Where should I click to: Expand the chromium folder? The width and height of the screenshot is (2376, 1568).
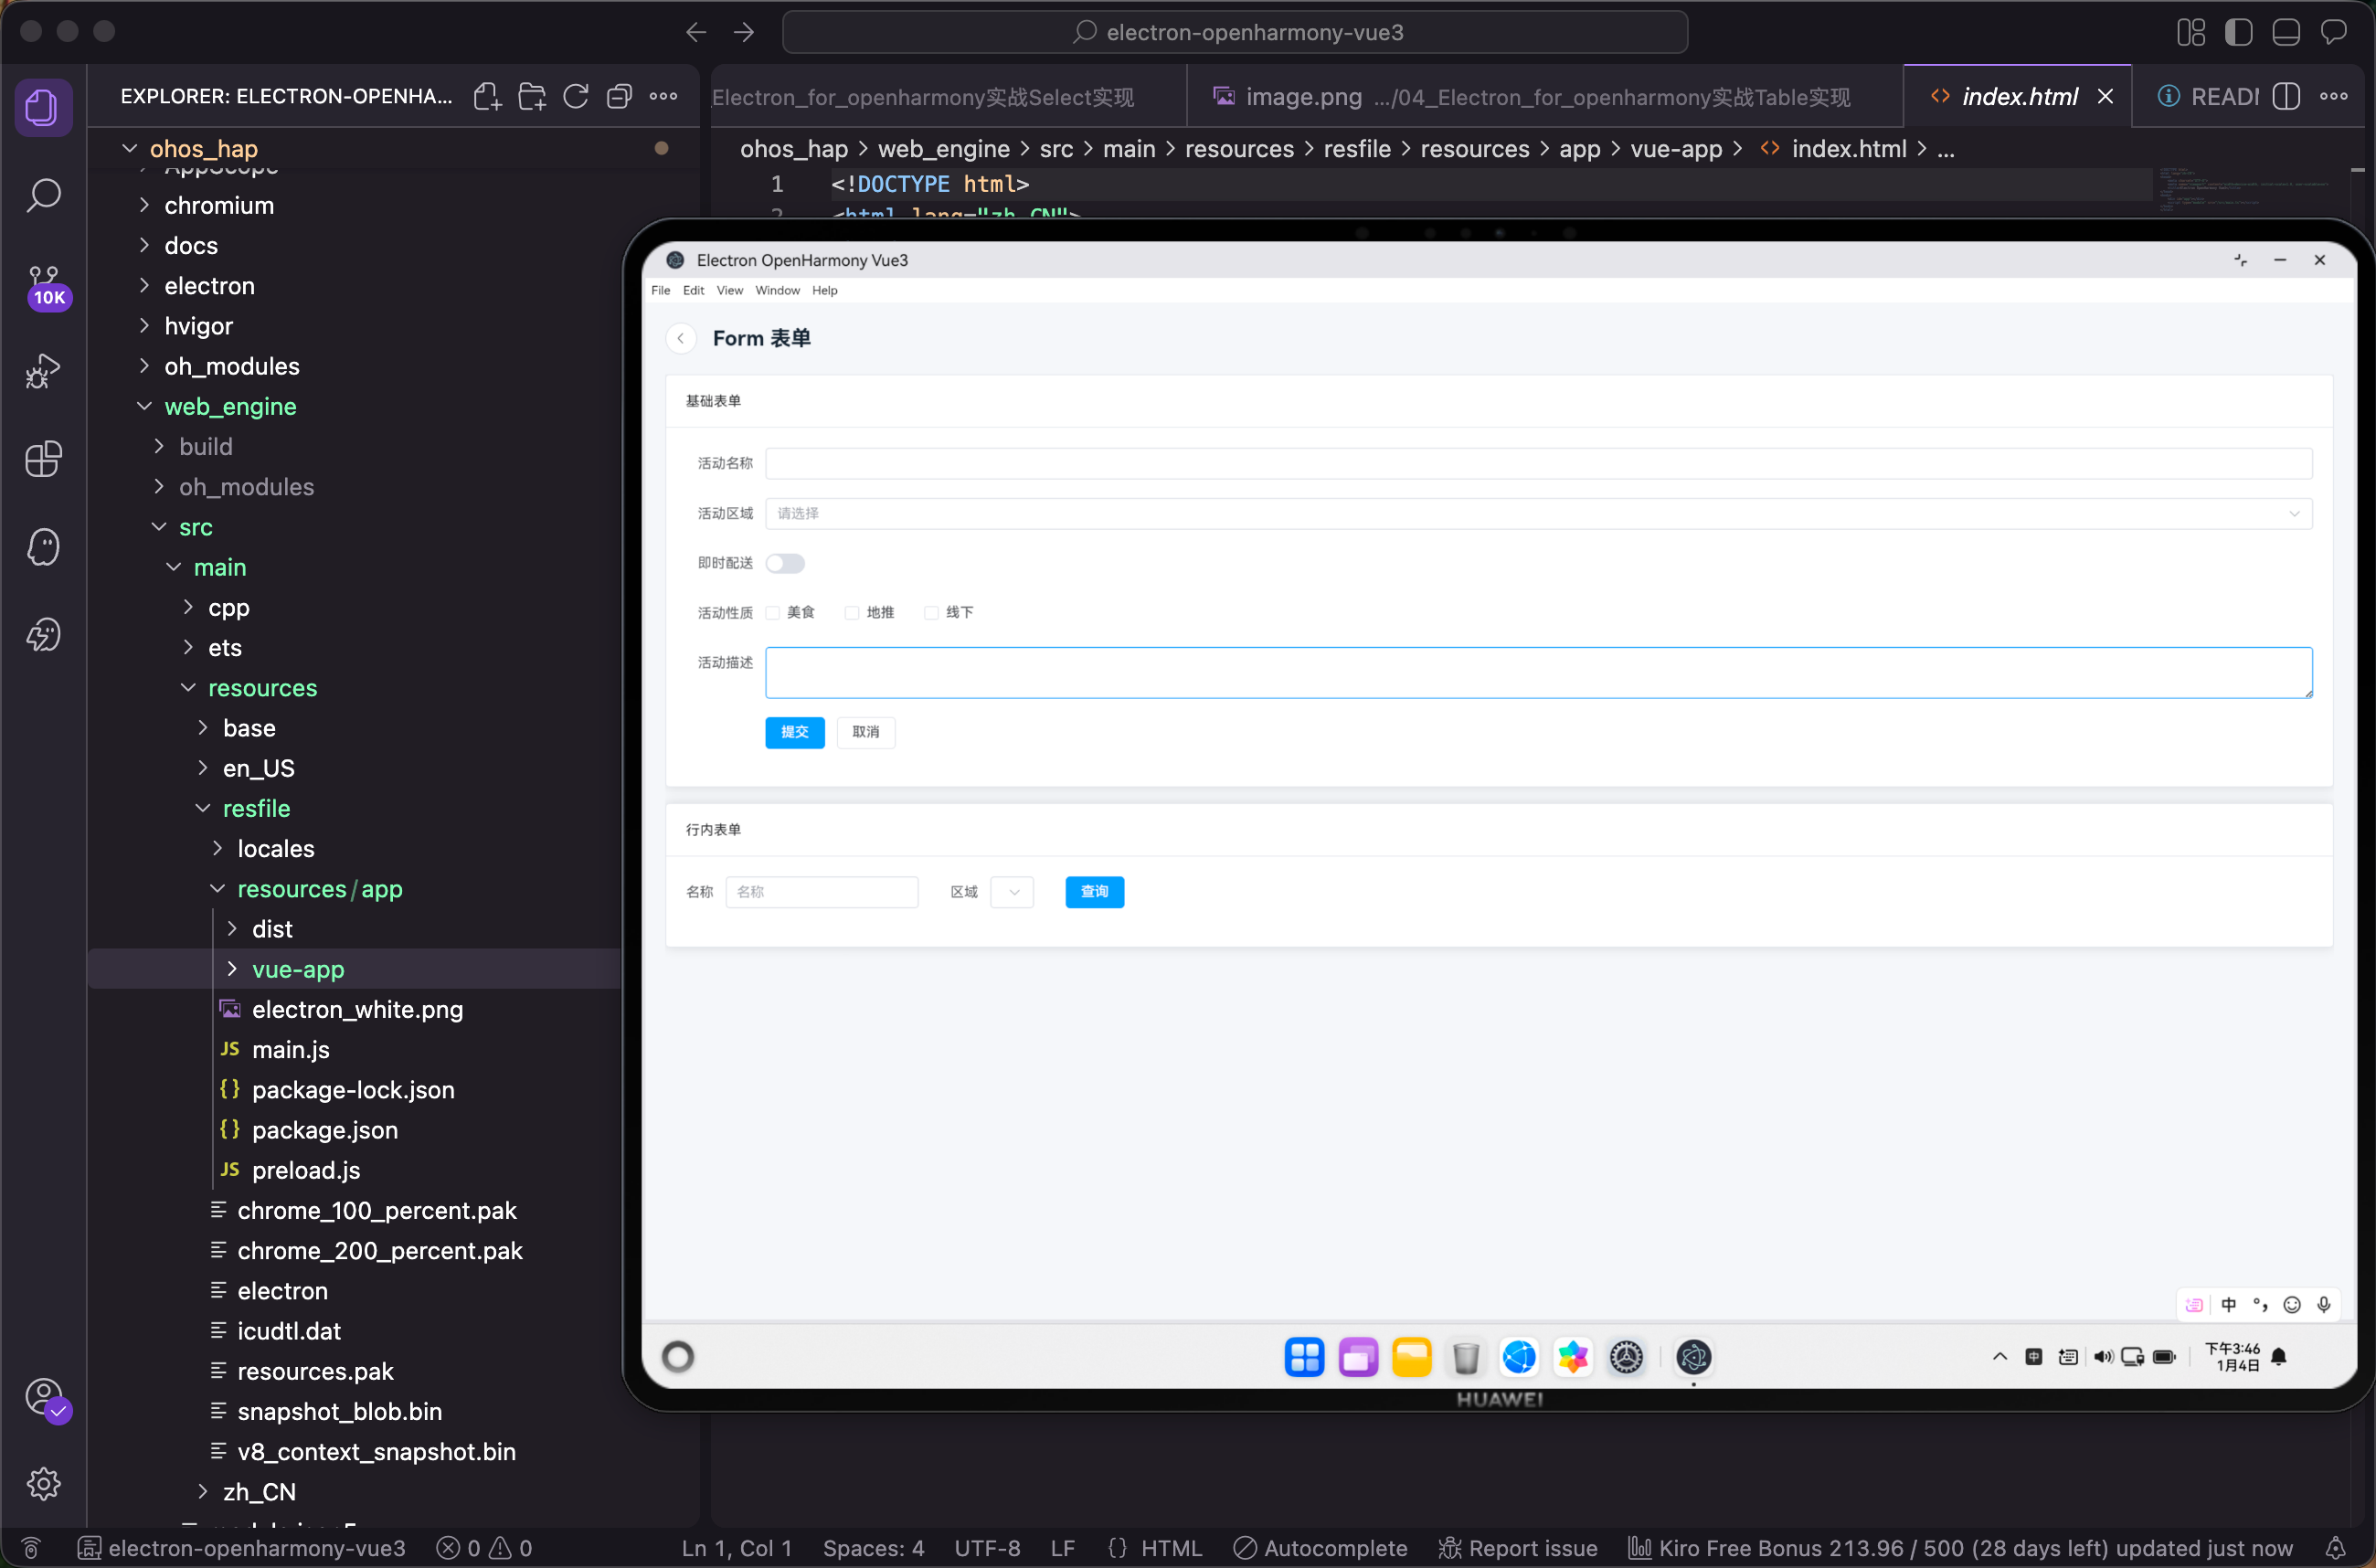pyautogui.click(x=219, y=205)
